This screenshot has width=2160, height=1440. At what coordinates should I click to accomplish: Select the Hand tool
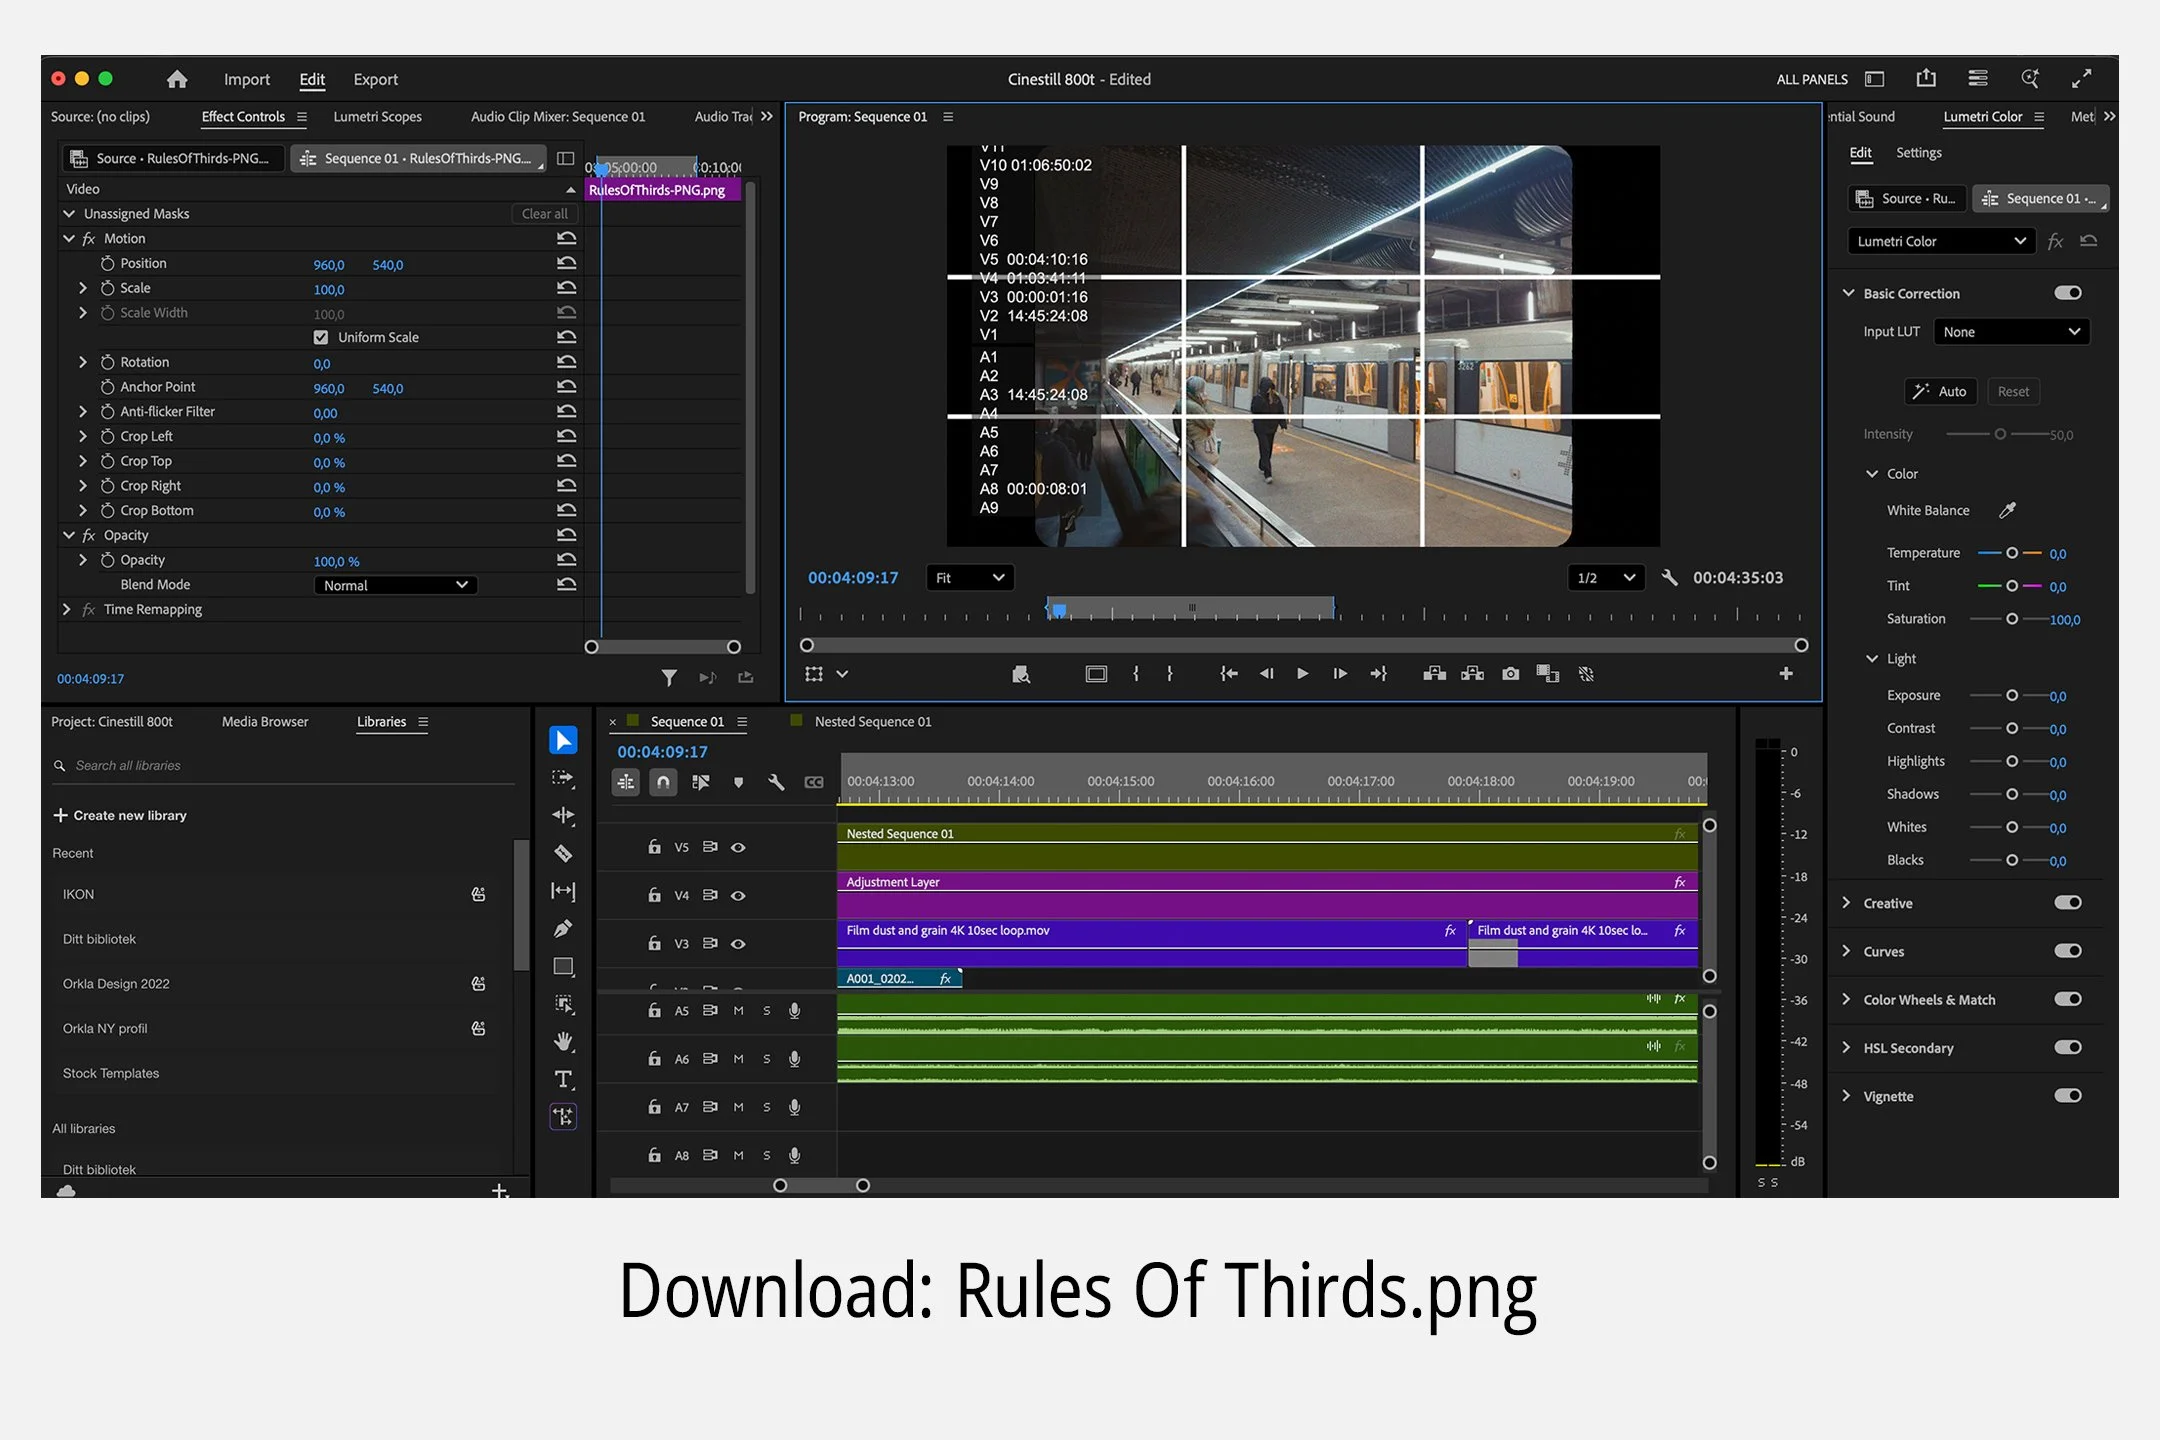click(x=563, y=1041)
